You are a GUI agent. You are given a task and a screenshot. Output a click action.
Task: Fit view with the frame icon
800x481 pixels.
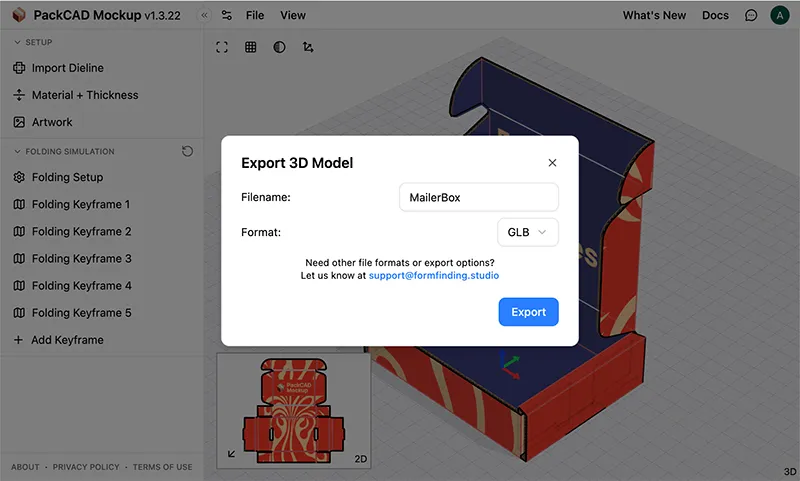222,47
